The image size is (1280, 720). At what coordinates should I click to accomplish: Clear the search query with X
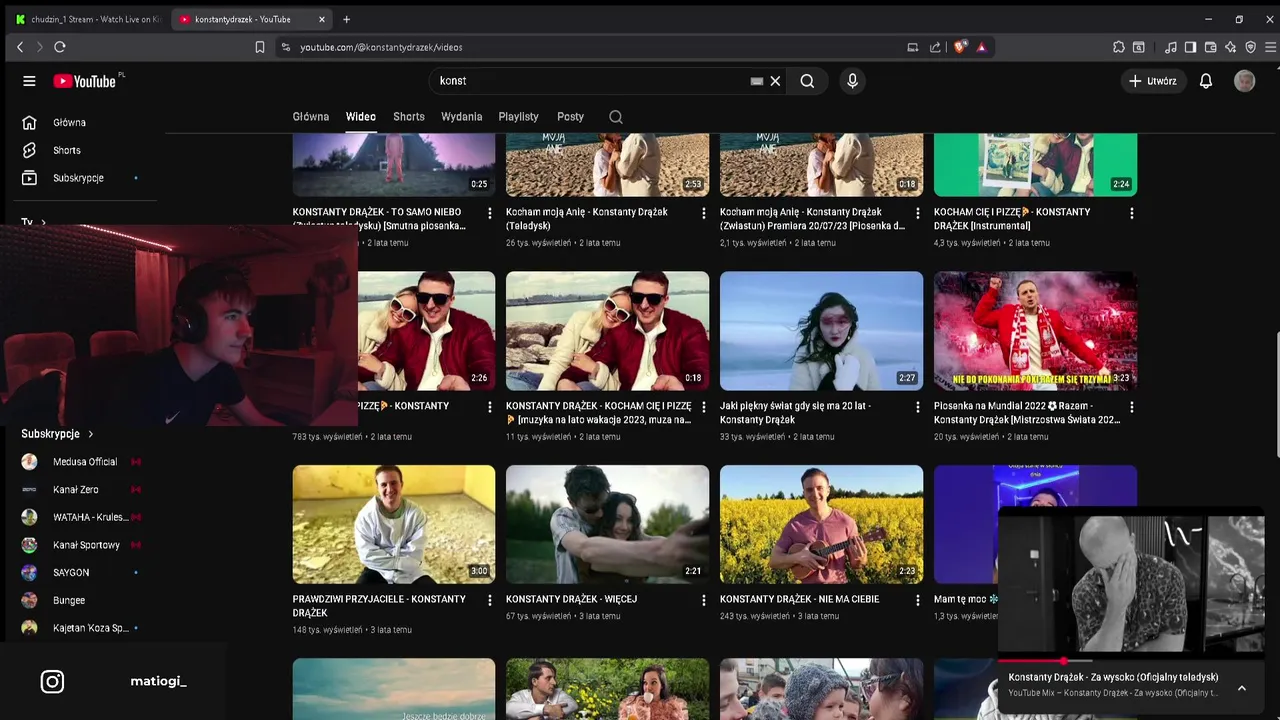pyautogui.click(x=775, y=81)
